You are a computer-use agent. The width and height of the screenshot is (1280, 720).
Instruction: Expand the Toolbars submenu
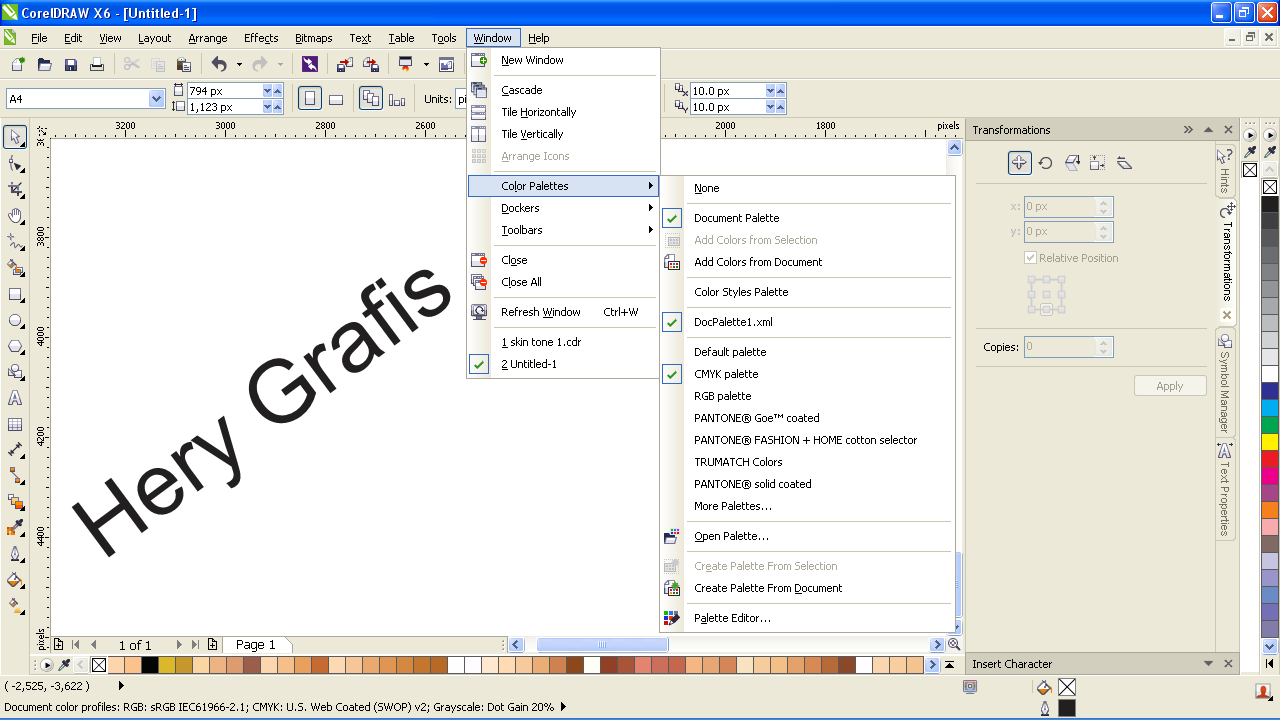[x=562, y=230]
